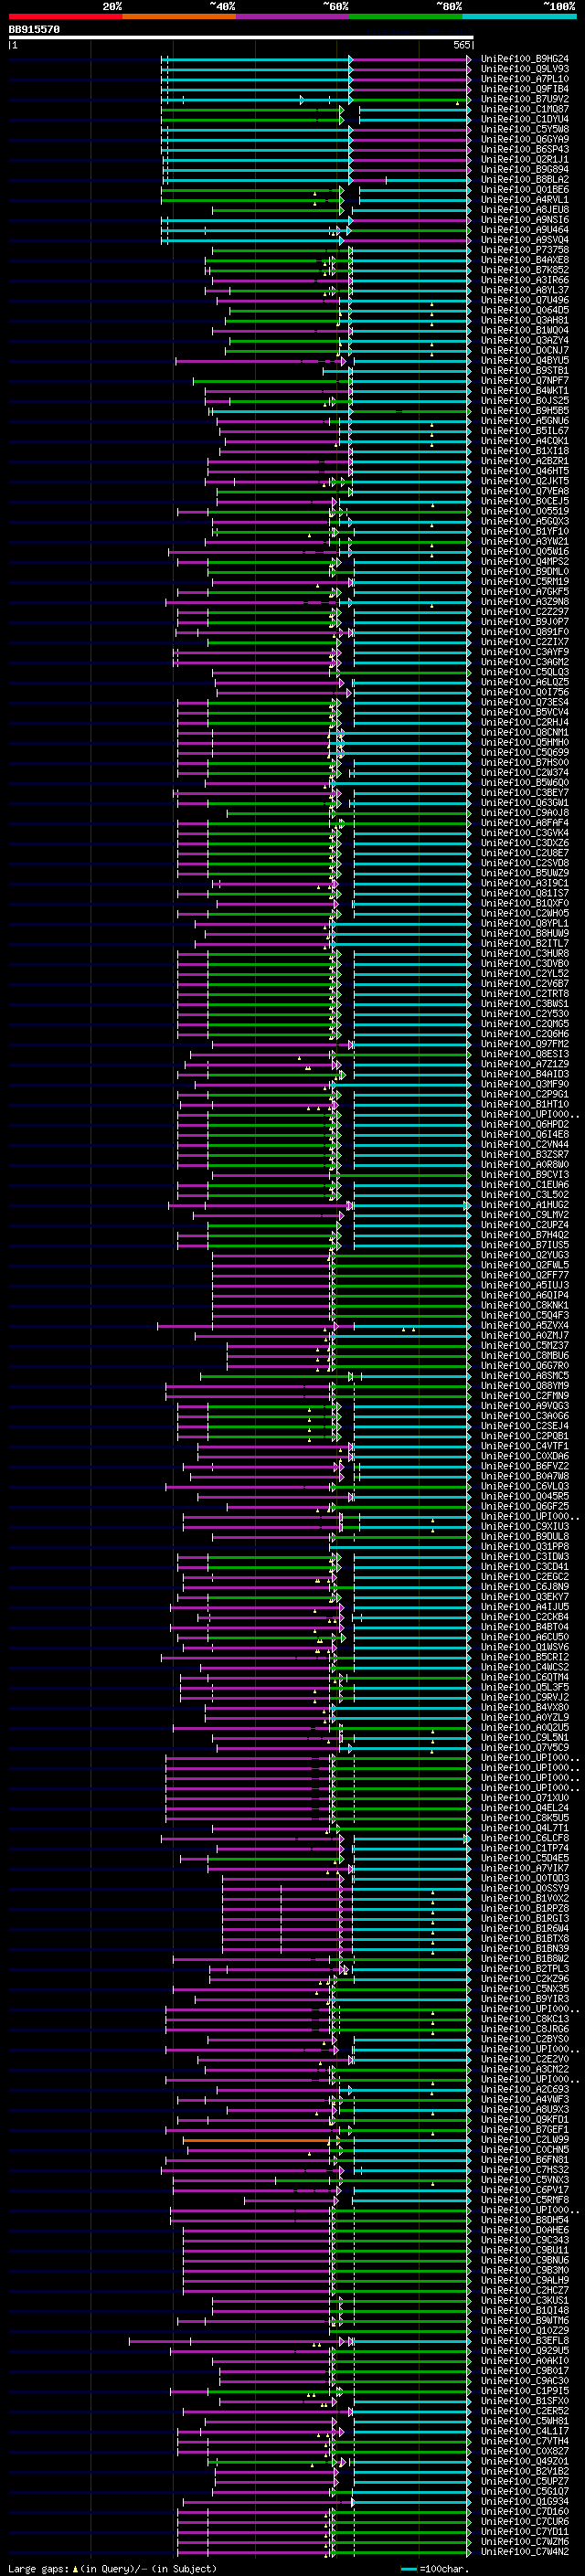Select hit UniRef100_Q9LV93
Screen dimensions: 585x2576
(524, 69)
